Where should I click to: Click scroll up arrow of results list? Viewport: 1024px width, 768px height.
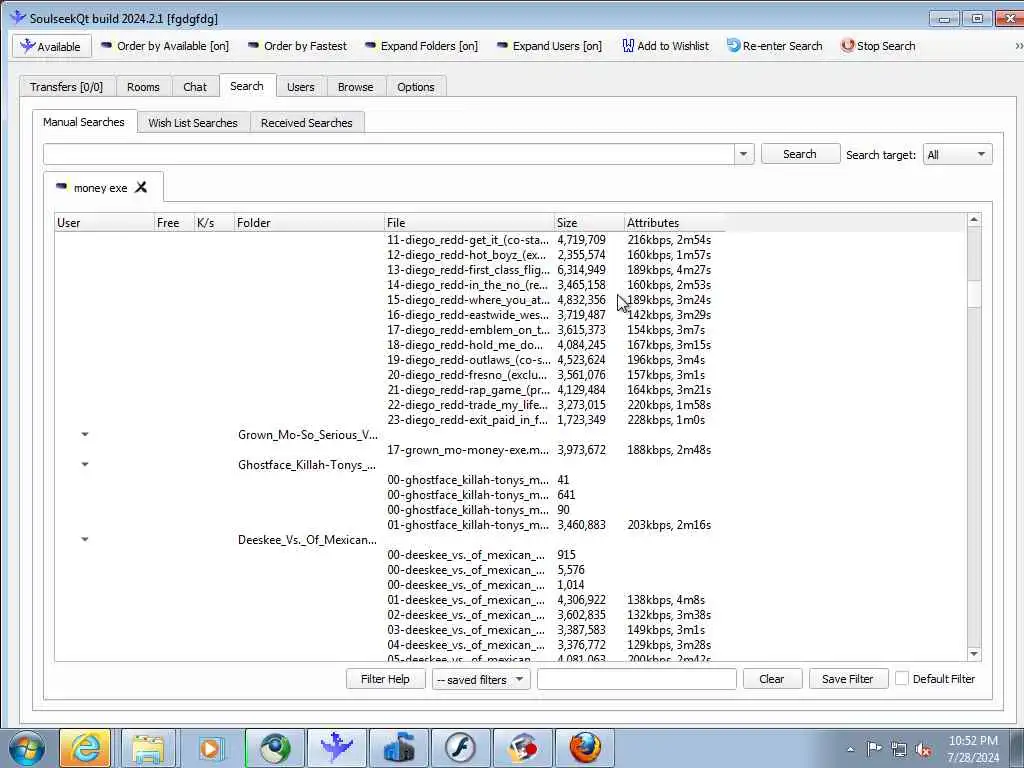(x=974, y=220)
